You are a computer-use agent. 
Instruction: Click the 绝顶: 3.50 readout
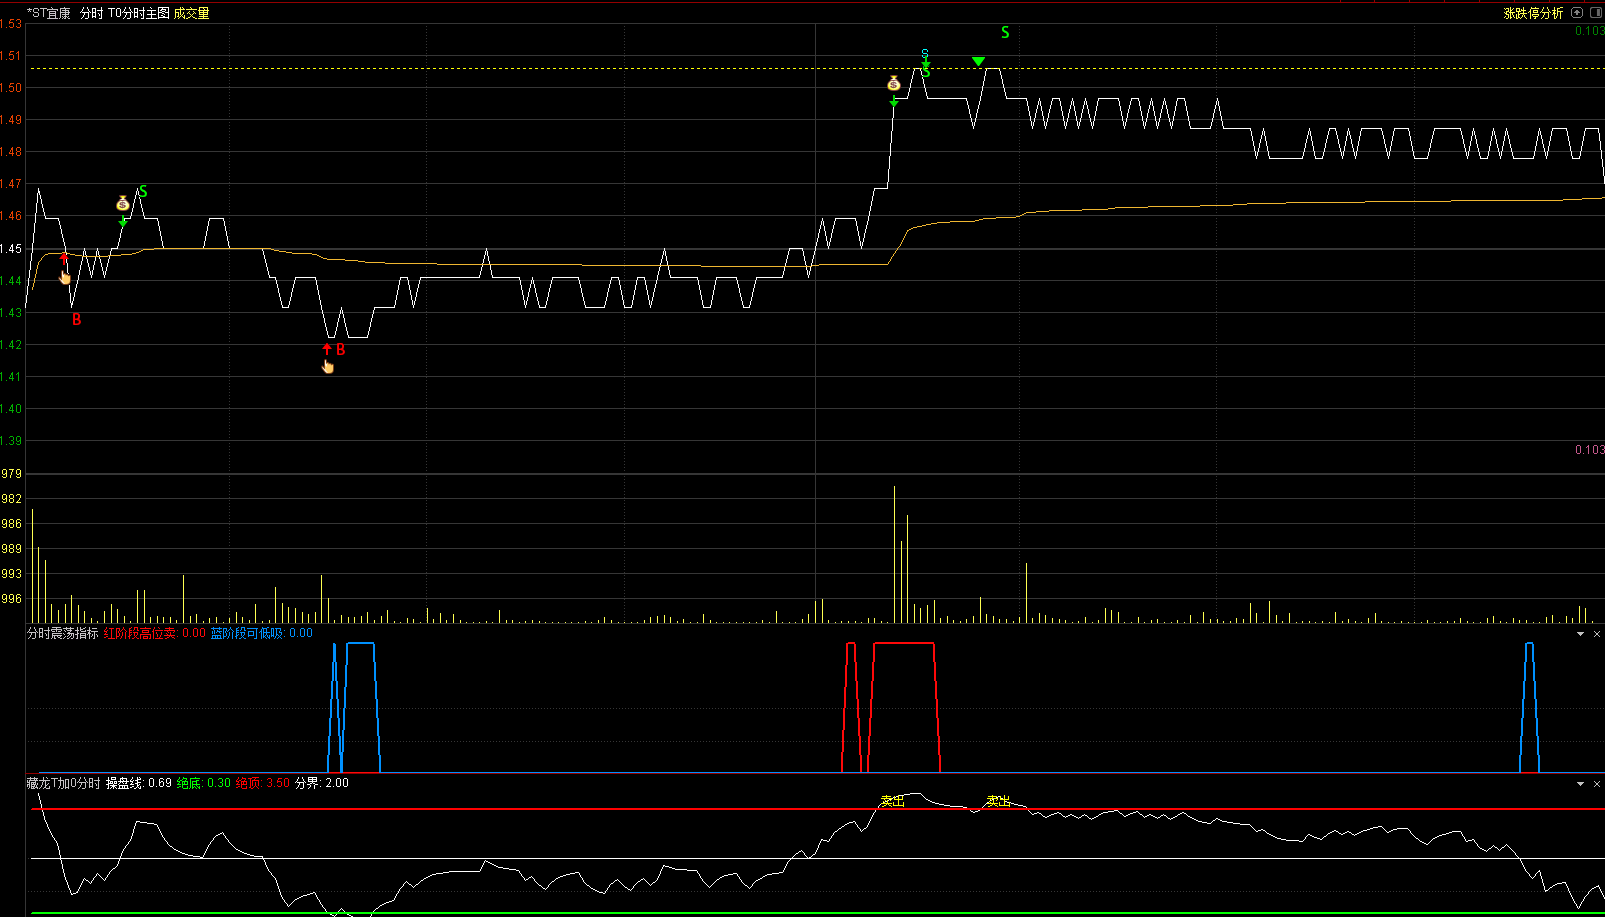(263, 783)
